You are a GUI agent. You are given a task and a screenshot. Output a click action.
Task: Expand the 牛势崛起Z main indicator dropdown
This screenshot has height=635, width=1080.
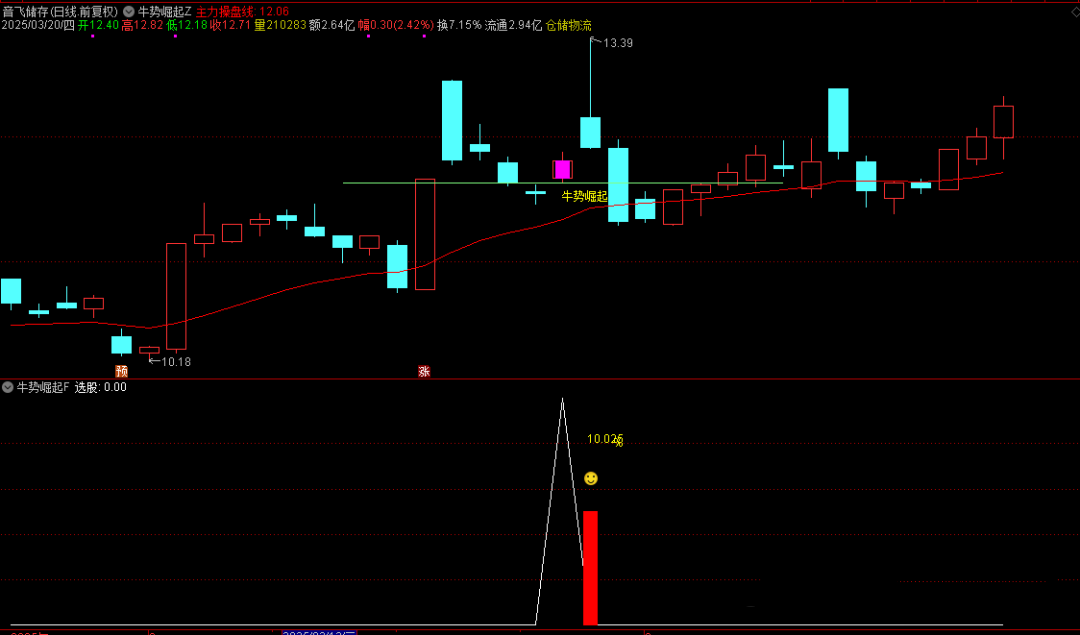pyautogui.click(x=129, y=11)
